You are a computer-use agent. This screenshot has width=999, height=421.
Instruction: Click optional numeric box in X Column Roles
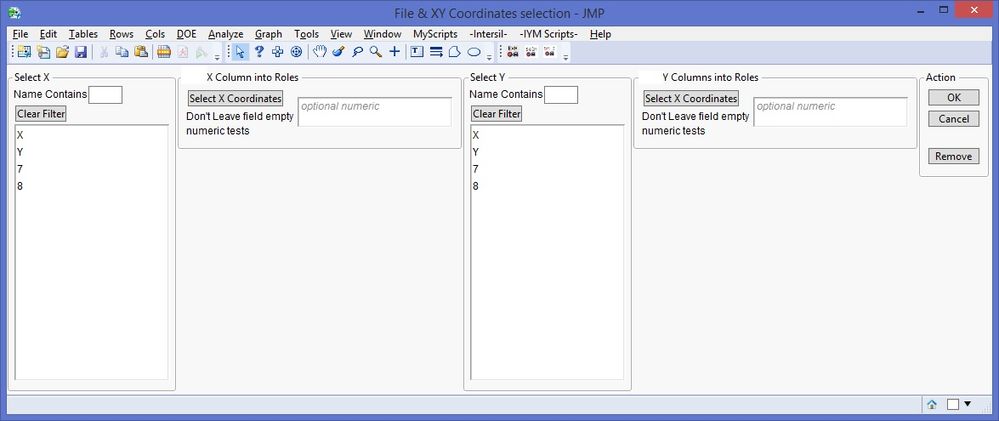point(375,112)
